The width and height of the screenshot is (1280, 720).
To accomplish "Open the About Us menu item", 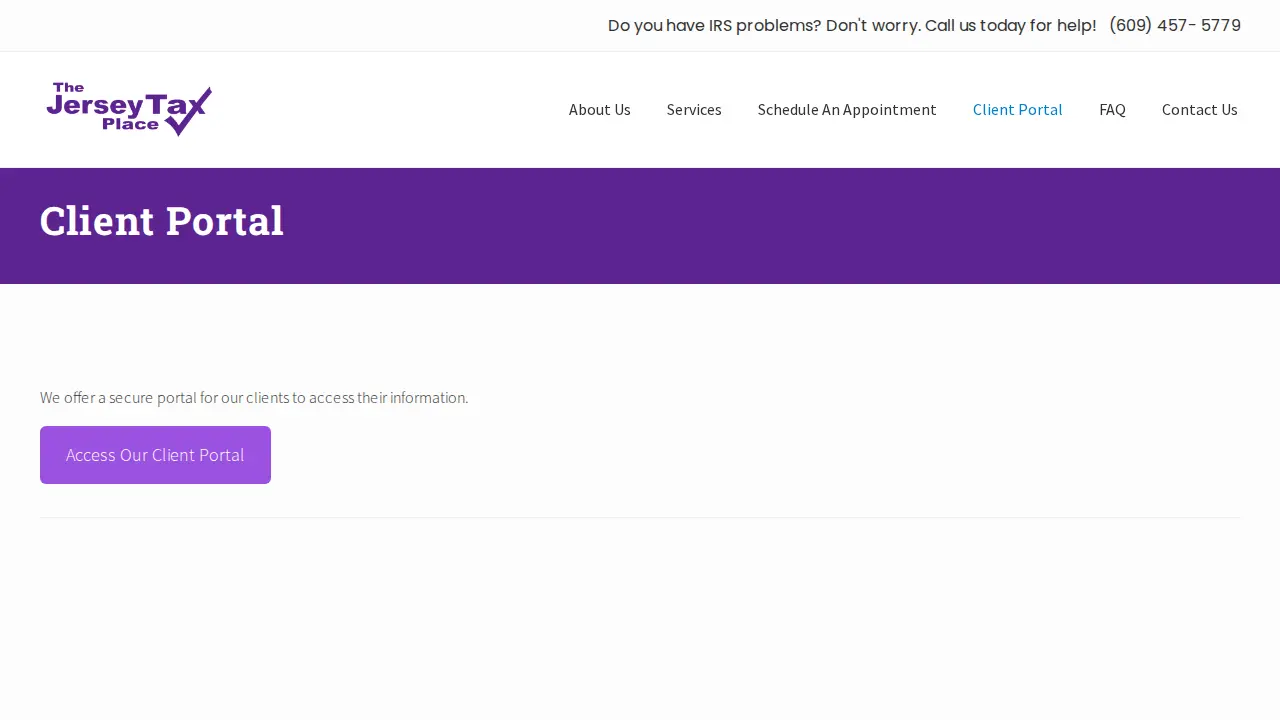I will click(600, 110).
